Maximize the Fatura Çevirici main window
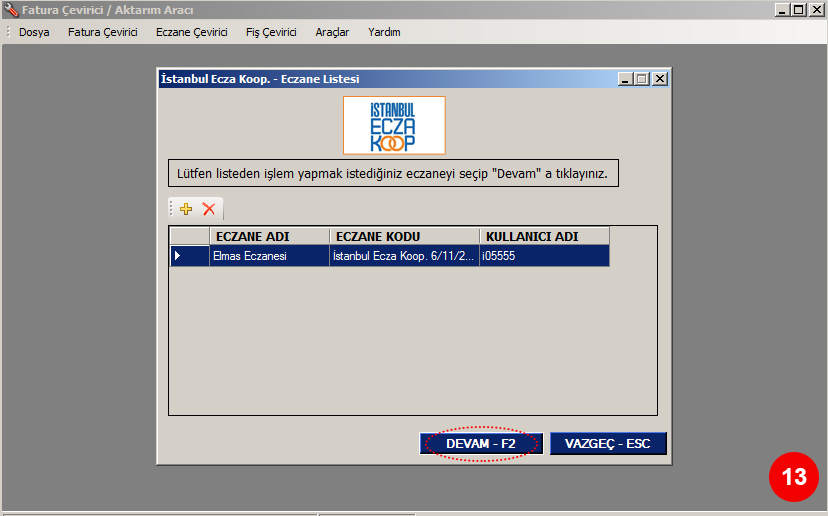Image resolution: width=828 pixels, height=516 pixels. click(x=799, y=10)
